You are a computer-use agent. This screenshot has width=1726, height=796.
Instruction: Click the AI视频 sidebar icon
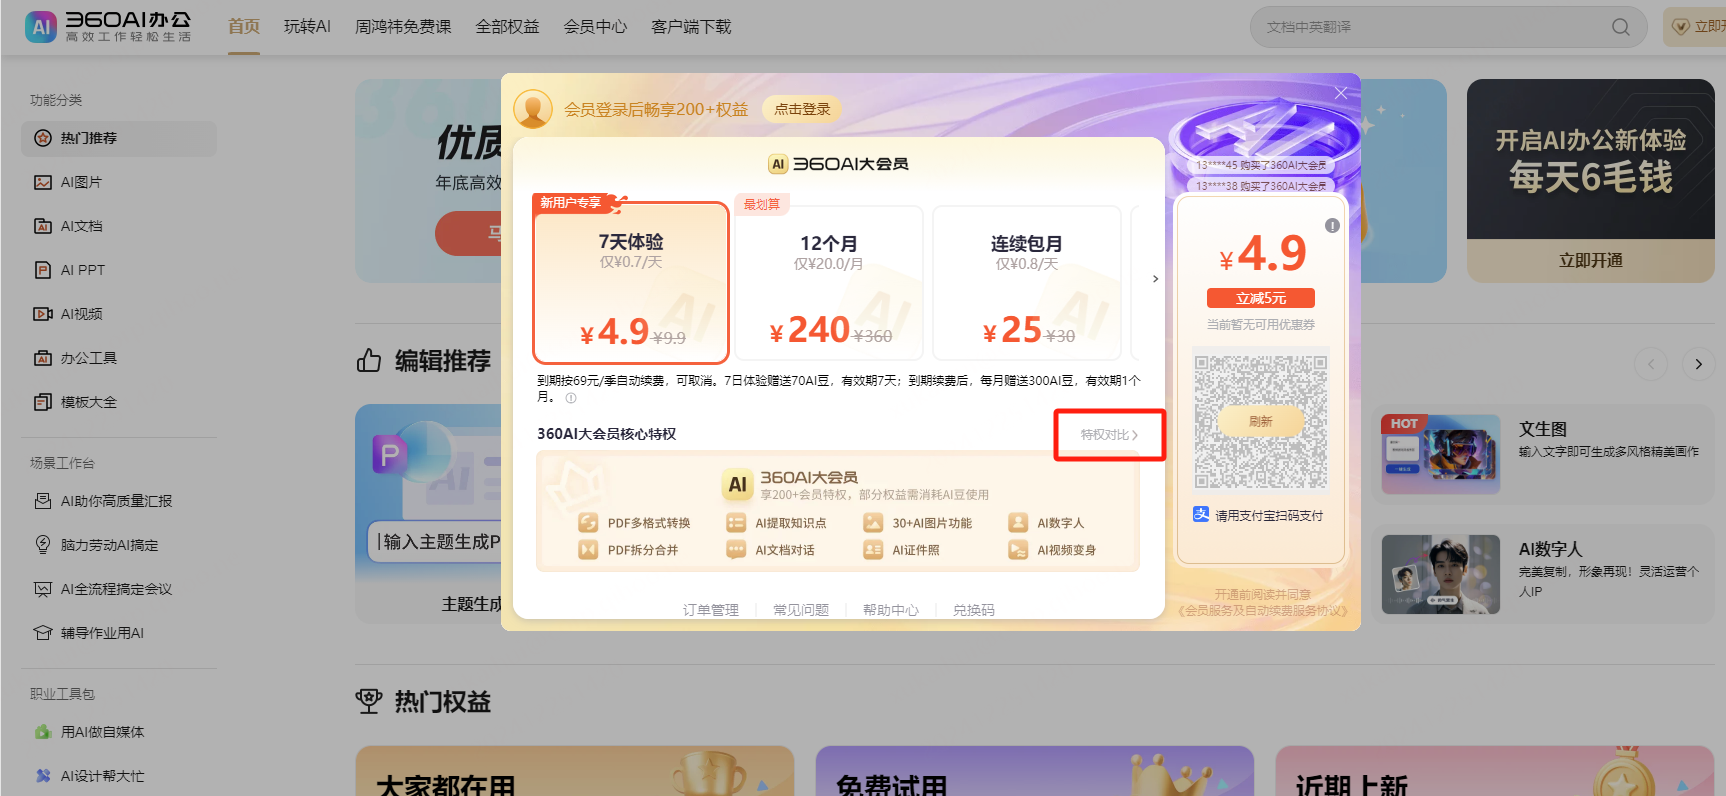coord(43,314)
